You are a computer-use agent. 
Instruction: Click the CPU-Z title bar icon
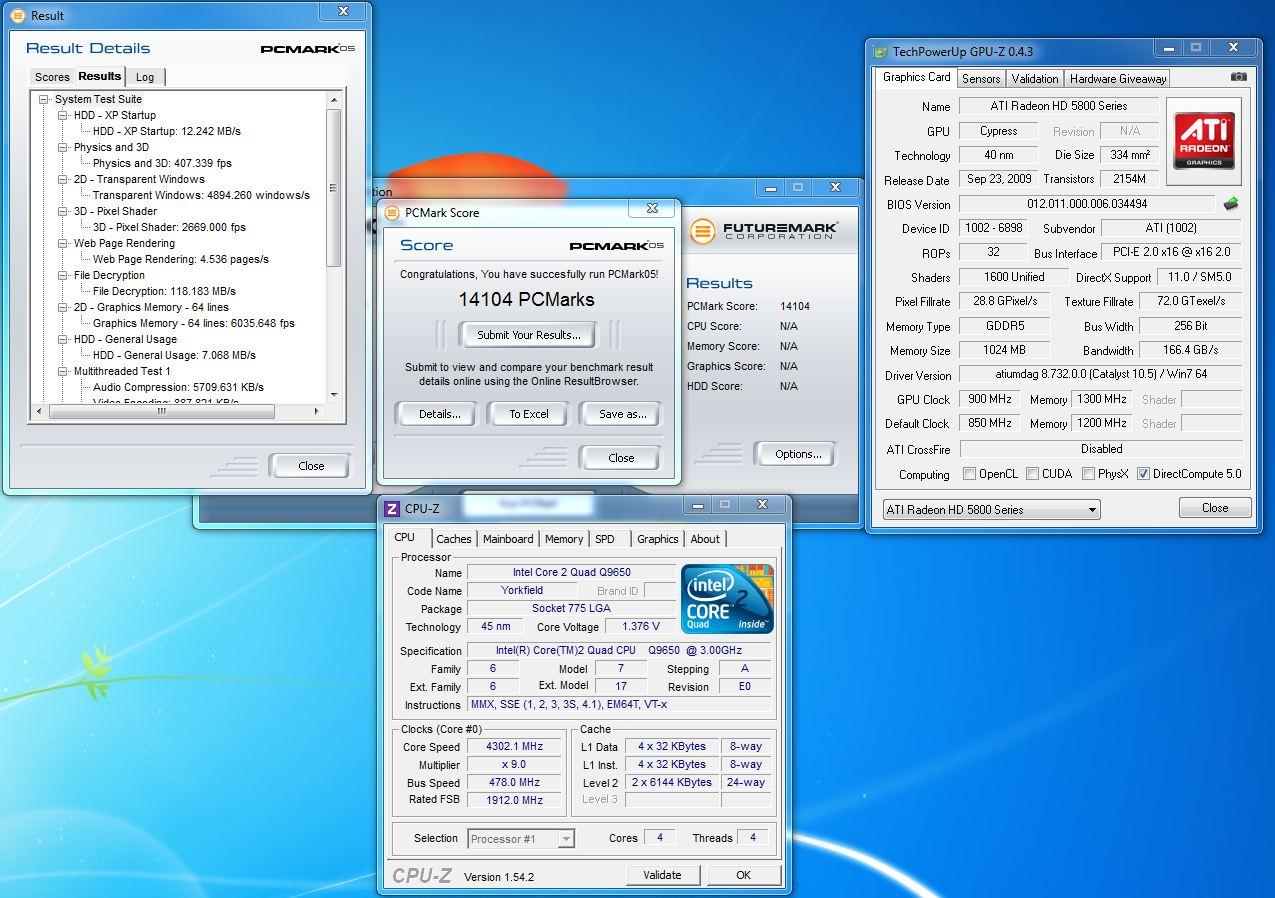[393, 508]
